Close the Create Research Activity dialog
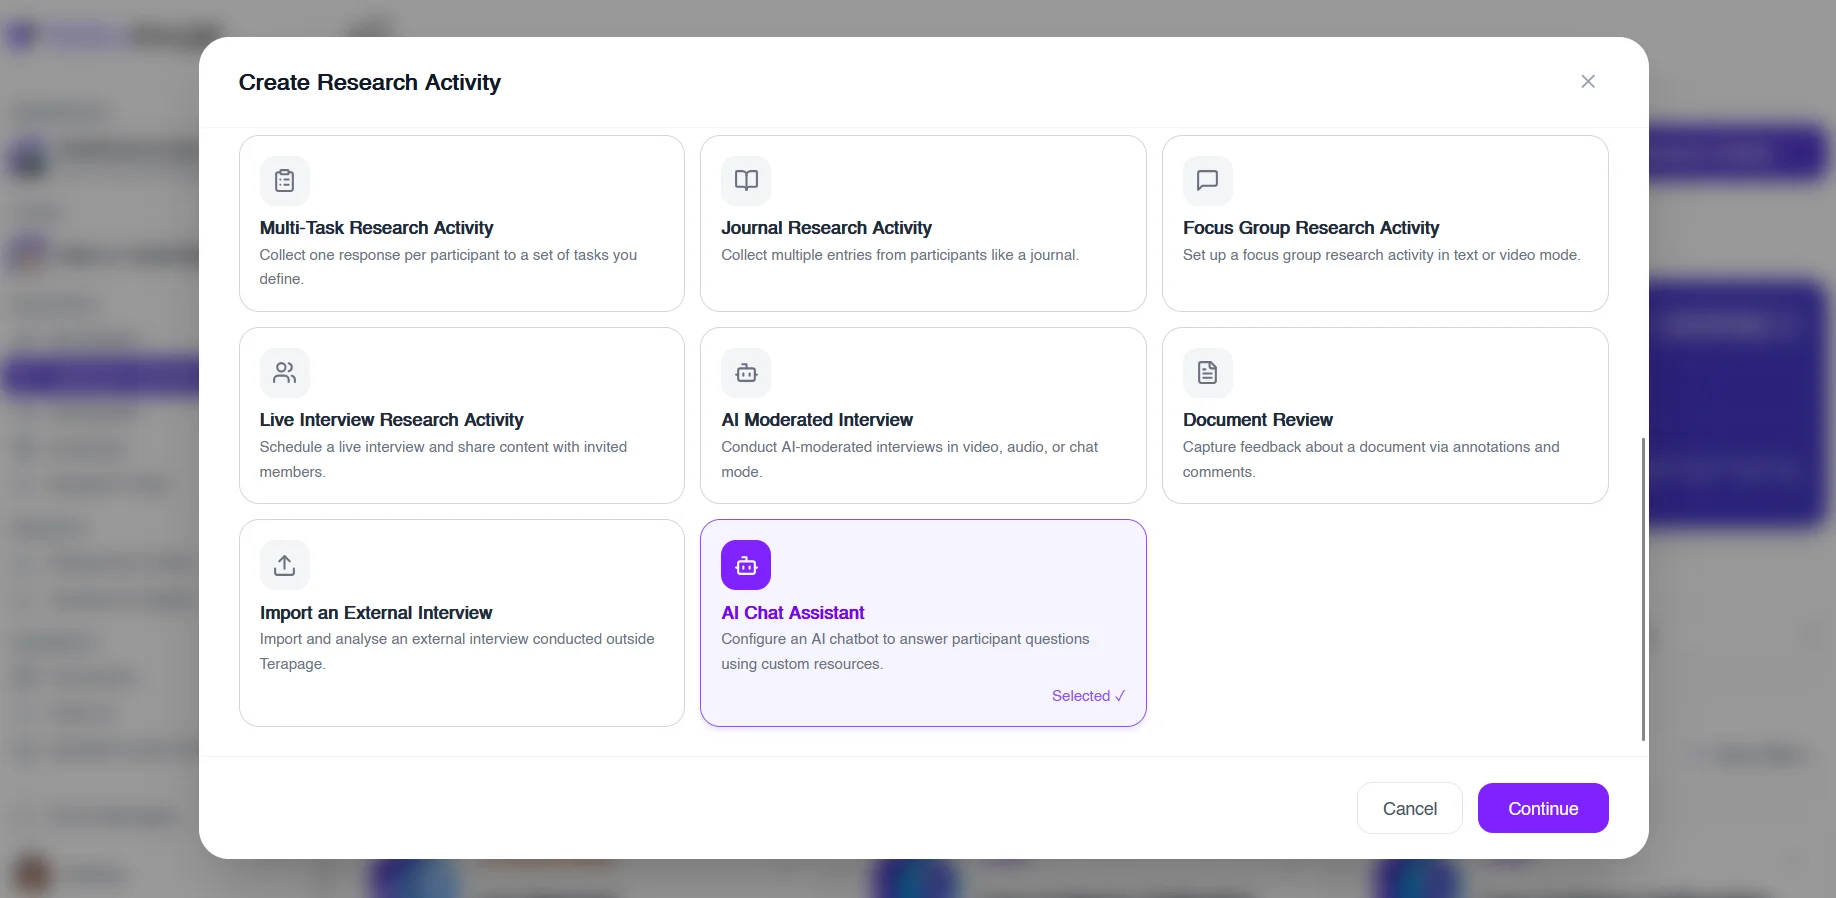Image resolution: width=1836 pixels, height=898 pixels. click(x=1588, y=82)
